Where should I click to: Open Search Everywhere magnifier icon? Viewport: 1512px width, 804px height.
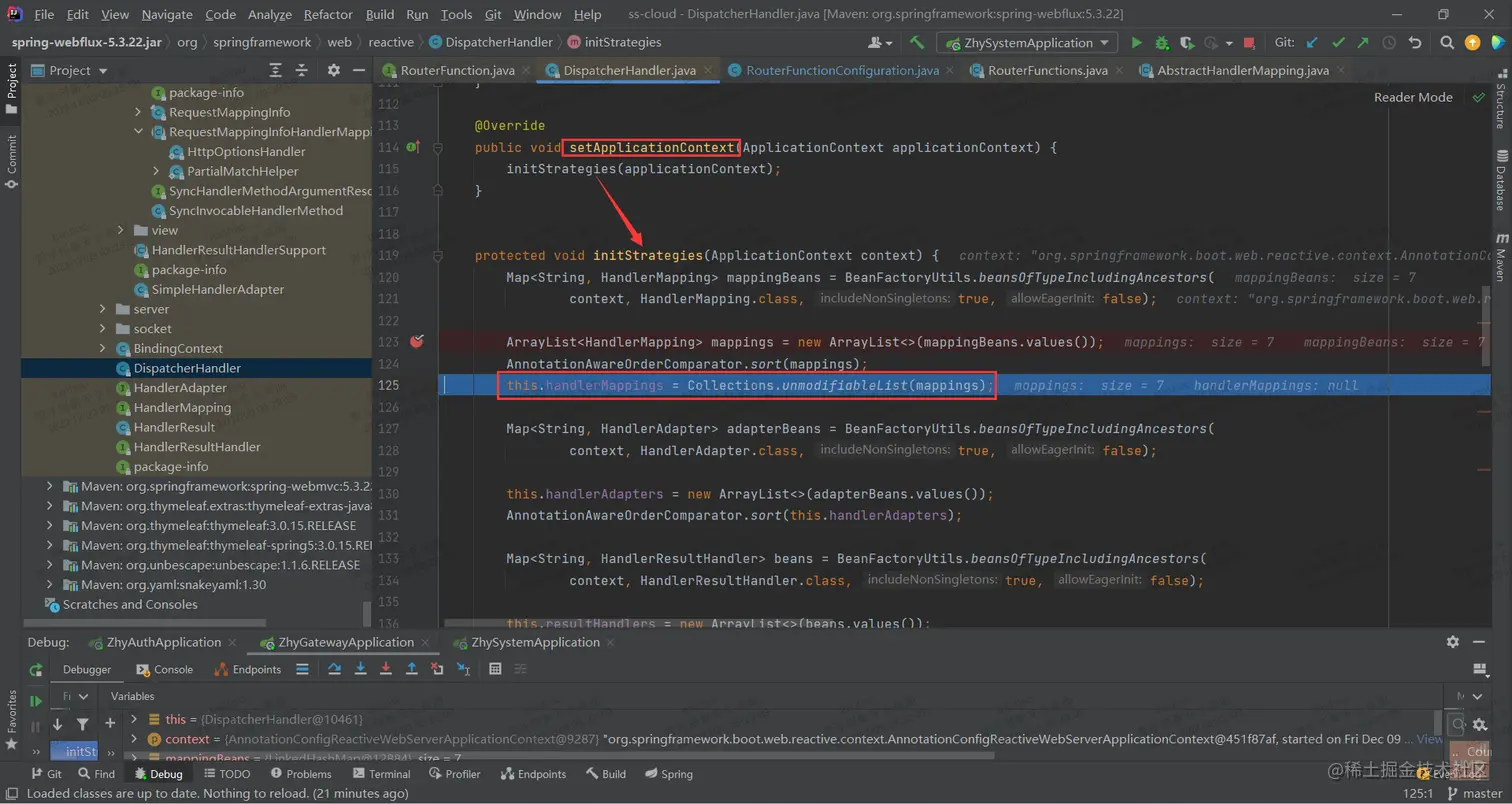1447,43
